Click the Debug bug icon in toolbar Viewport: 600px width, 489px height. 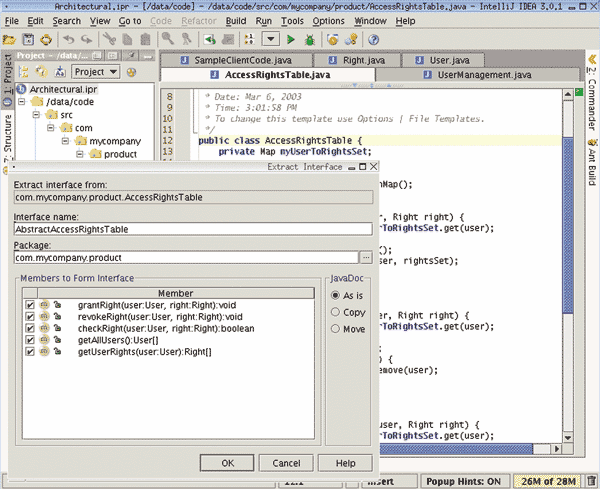tap(308, 40)
